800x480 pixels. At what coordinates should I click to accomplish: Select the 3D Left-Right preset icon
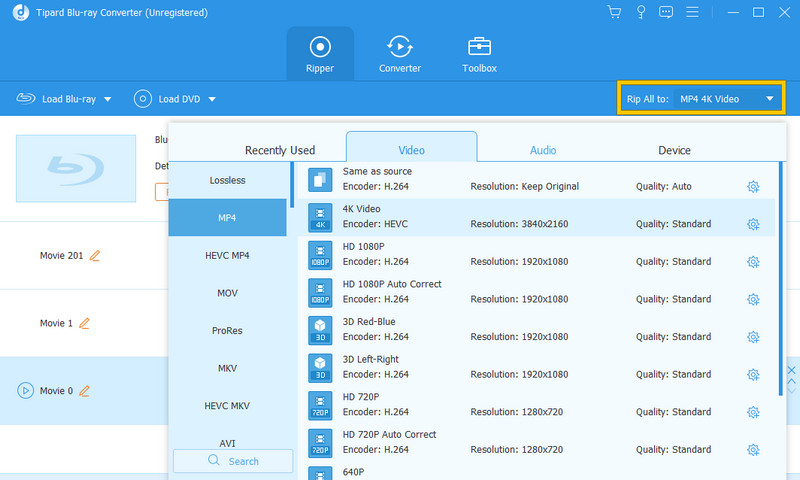[320, 368]
